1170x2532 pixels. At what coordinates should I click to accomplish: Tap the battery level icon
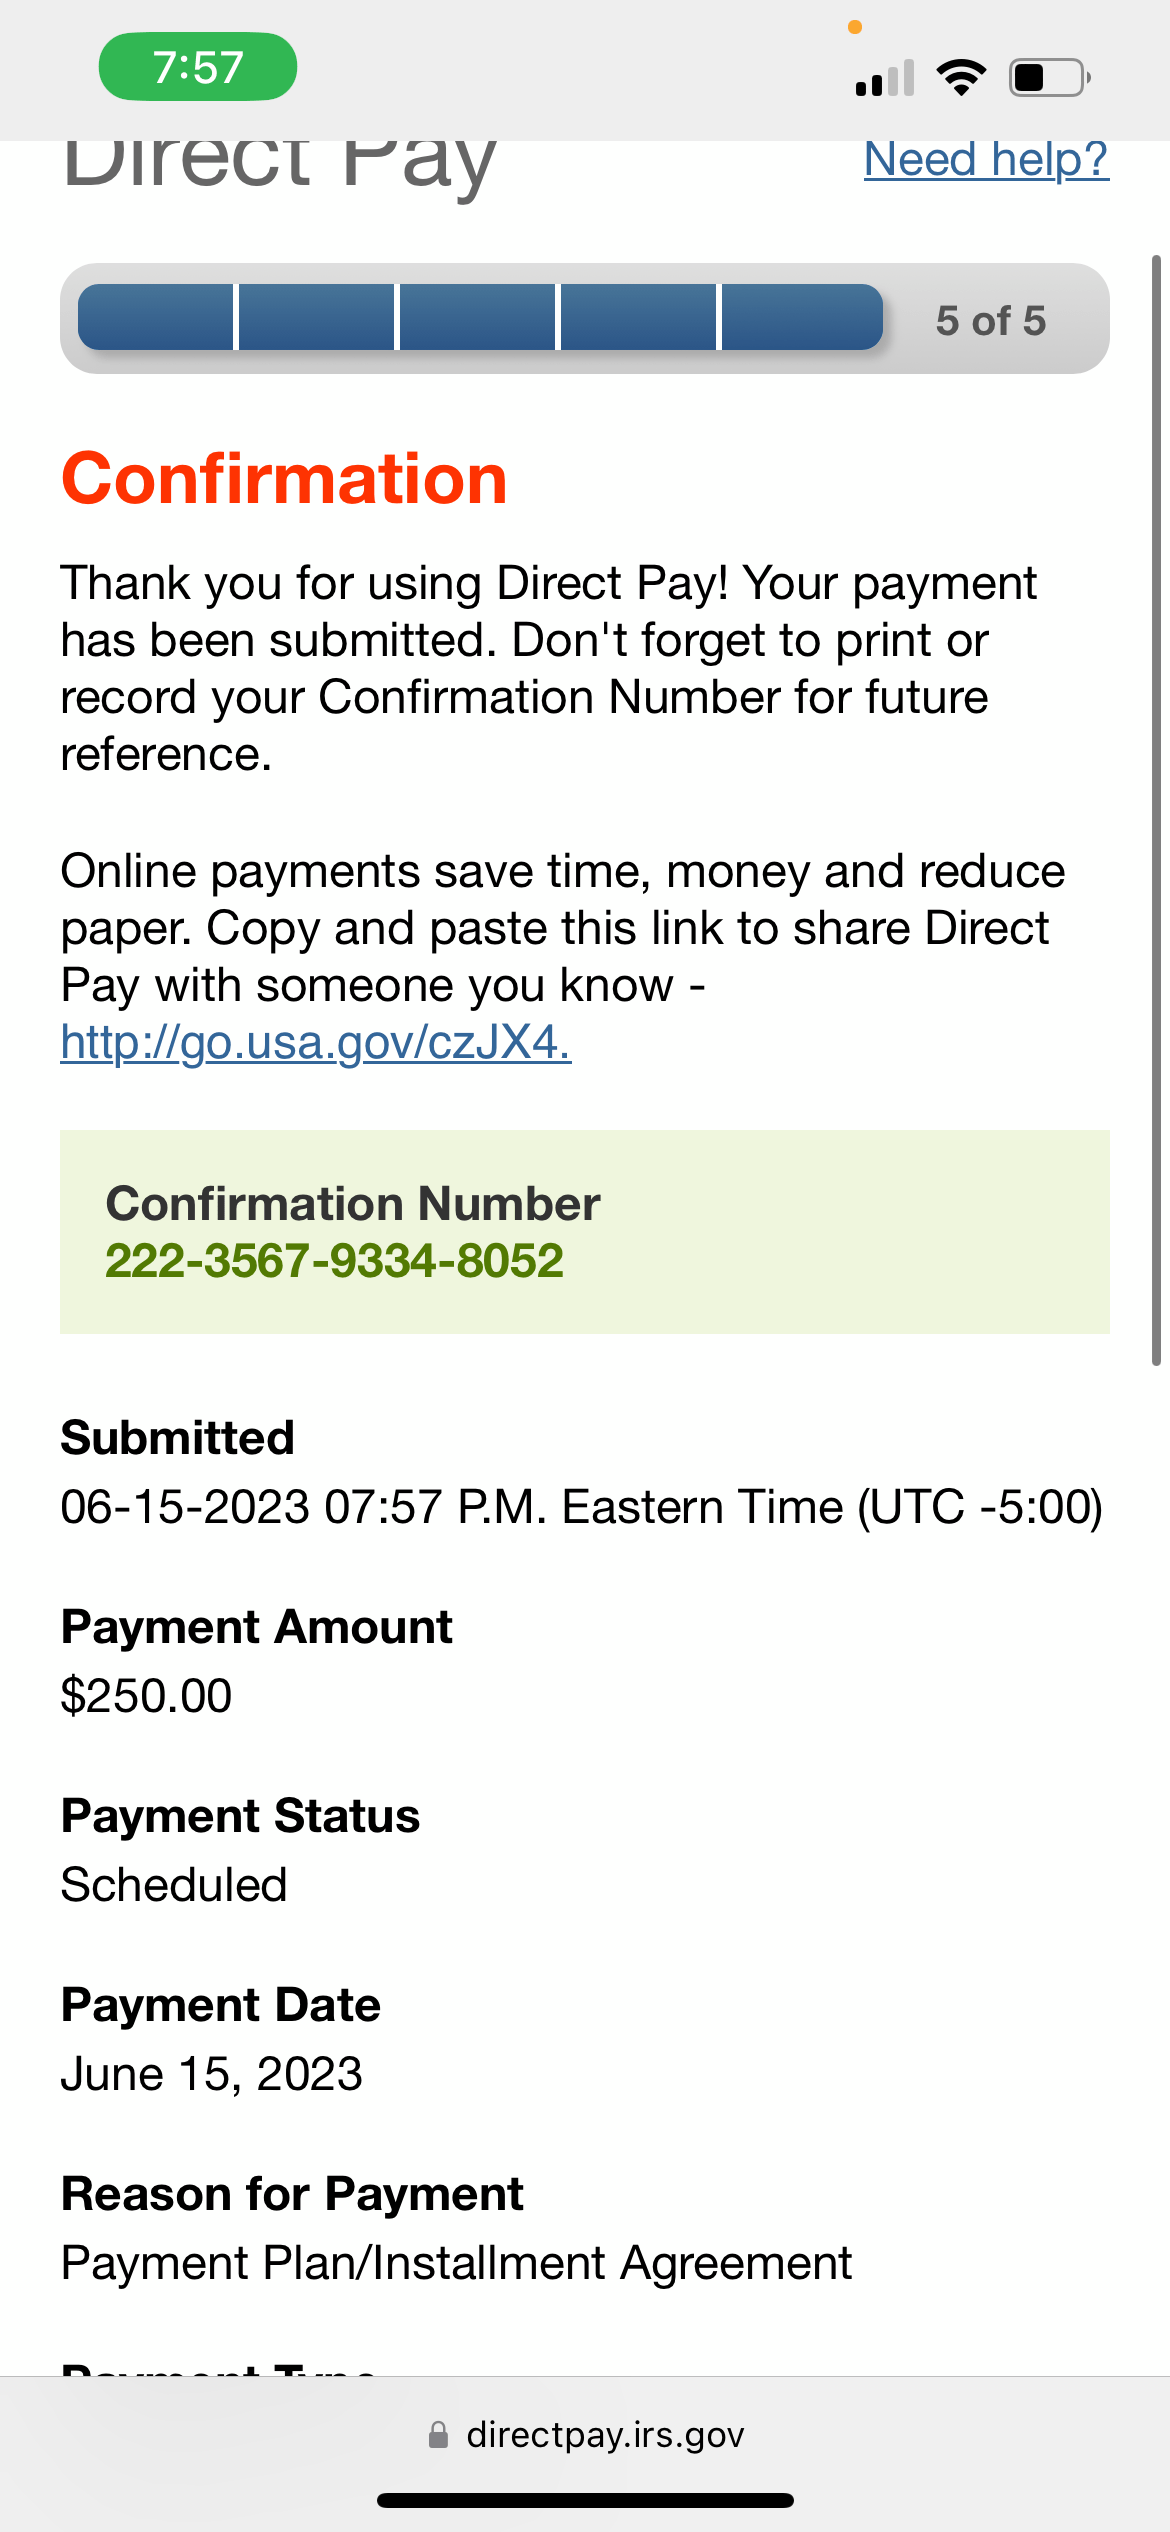pos(1049,78)
